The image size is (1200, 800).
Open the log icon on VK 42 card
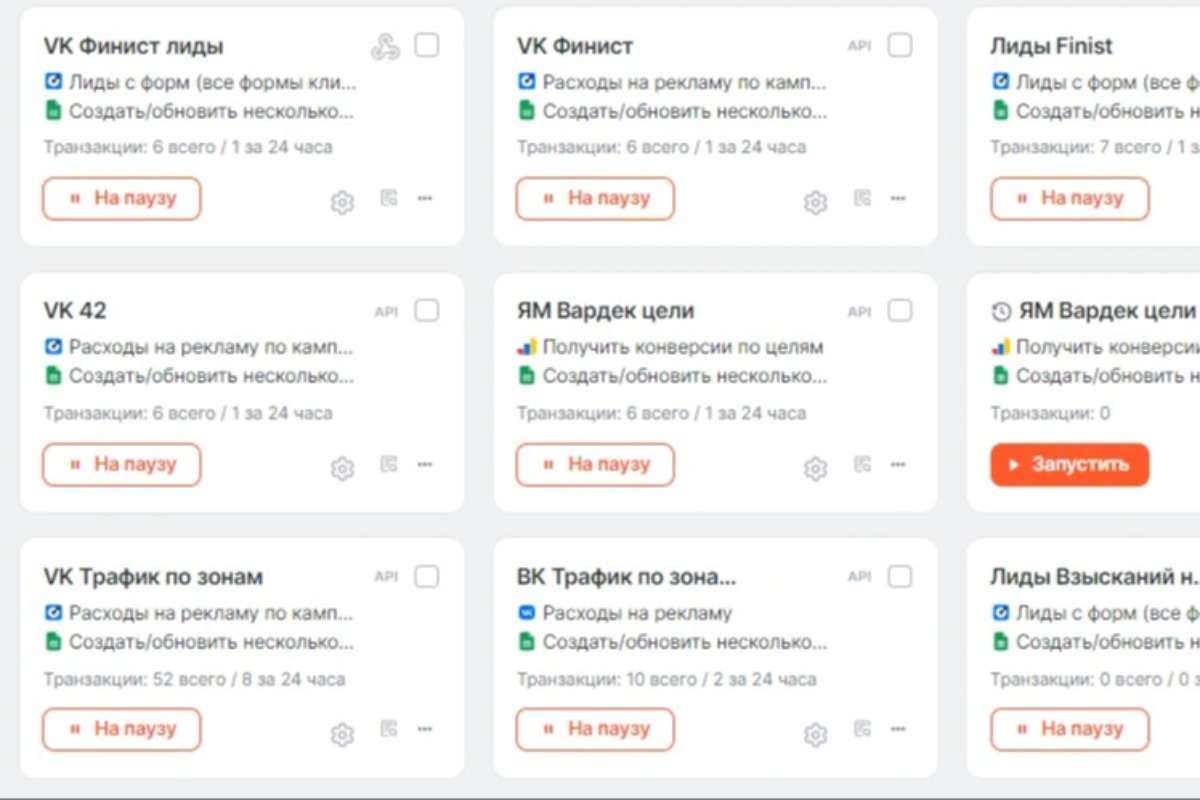388,464
